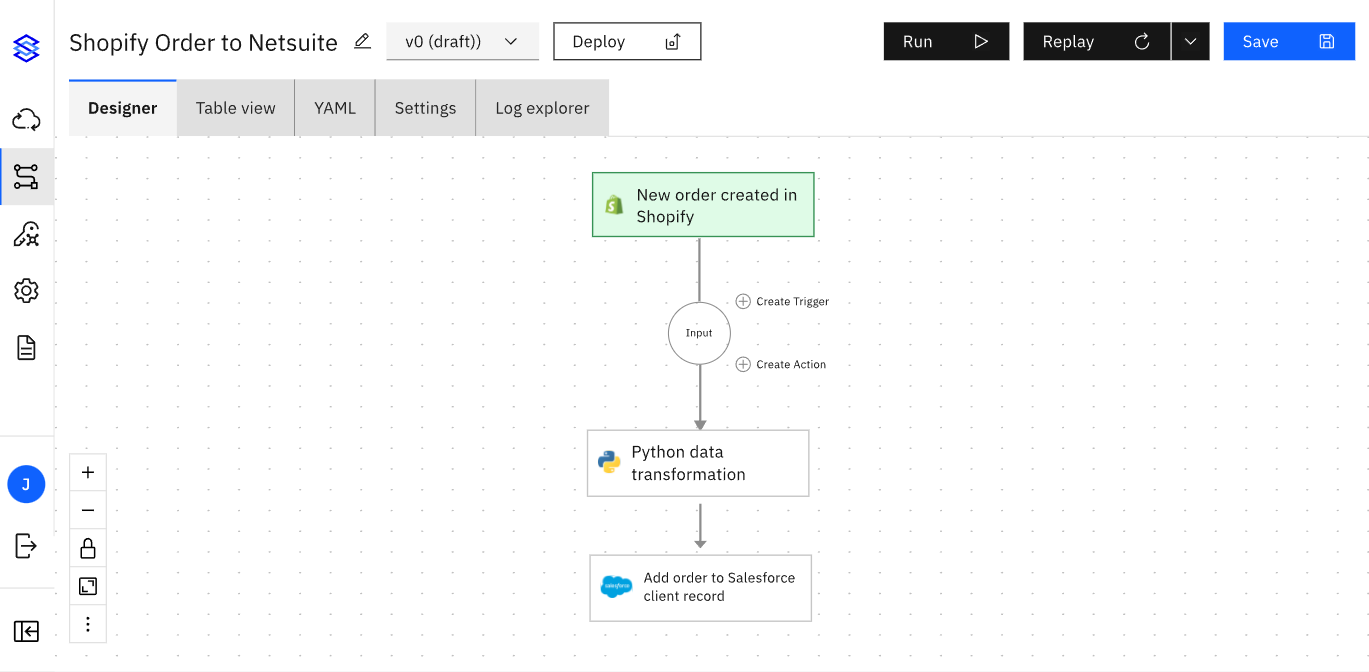
Task: Select the workflows sidebar icon
Action: (x=26, y=177)
